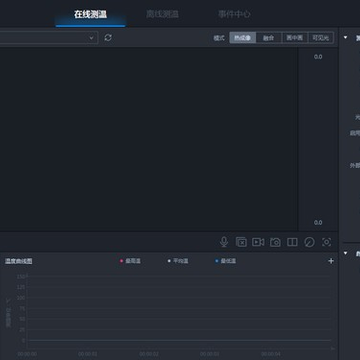Click the split-screen layout icon
This screenshot has width=360, height=360.
tap(292, 242)
